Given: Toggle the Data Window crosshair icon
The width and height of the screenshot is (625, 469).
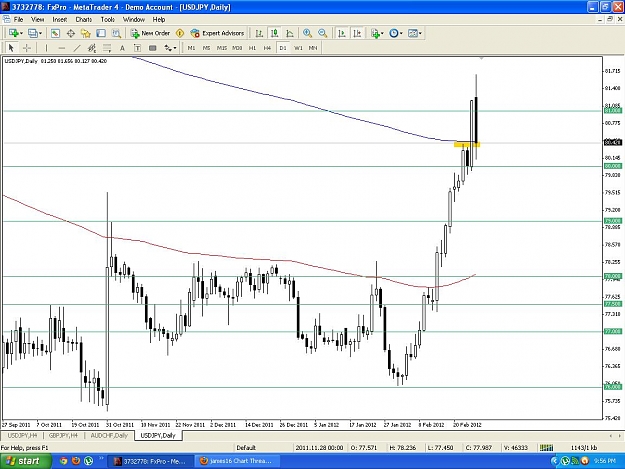Looking at the screenshot, I should click(71, 33).
